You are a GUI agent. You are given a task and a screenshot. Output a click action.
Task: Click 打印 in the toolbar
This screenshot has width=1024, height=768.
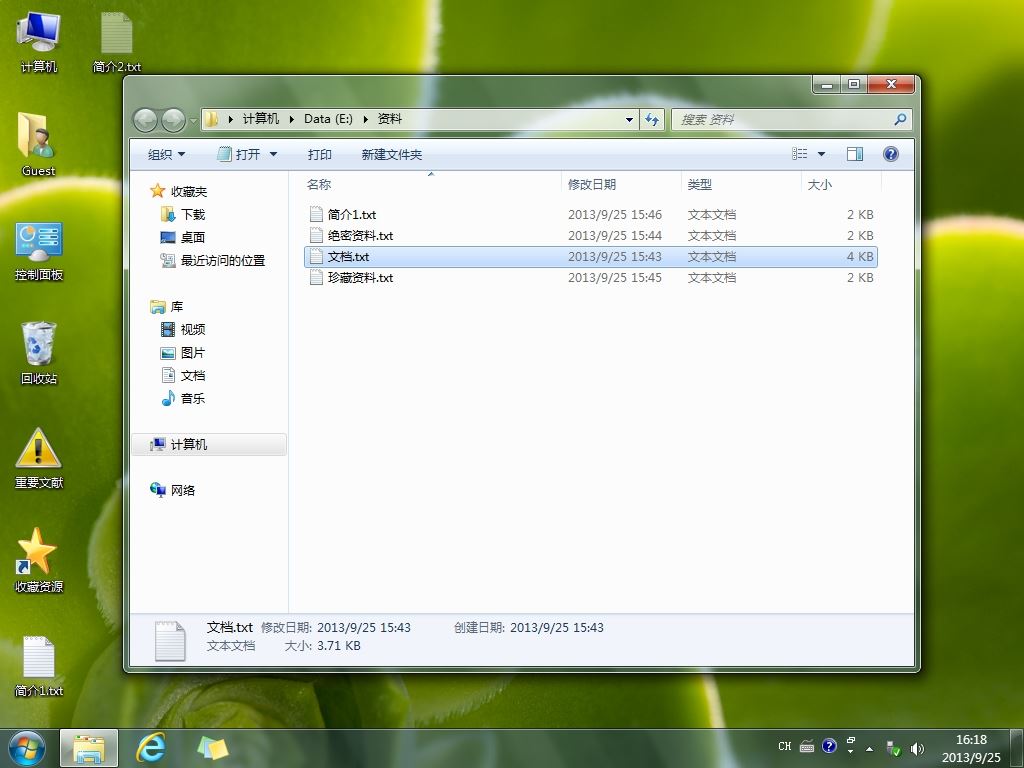coord(319,155)
